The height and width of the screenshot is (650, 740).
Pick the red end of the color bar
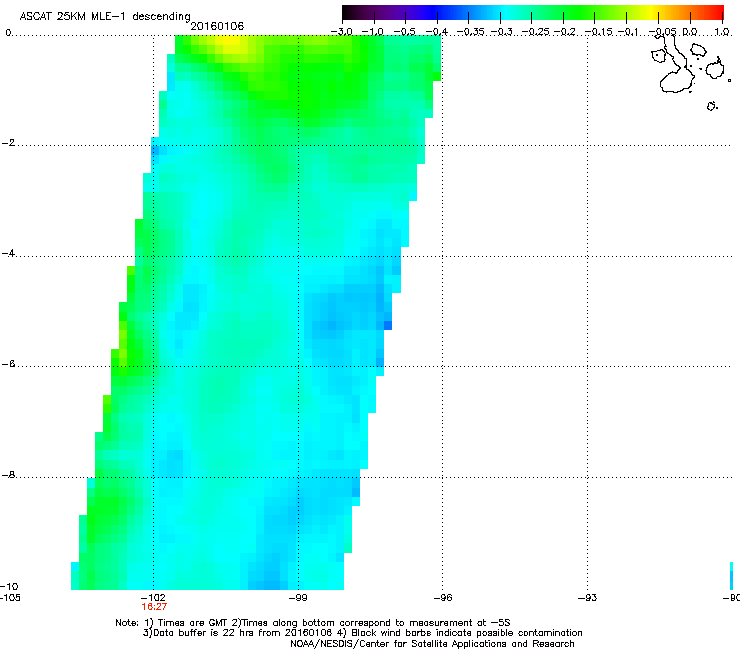tap(716, 13)
